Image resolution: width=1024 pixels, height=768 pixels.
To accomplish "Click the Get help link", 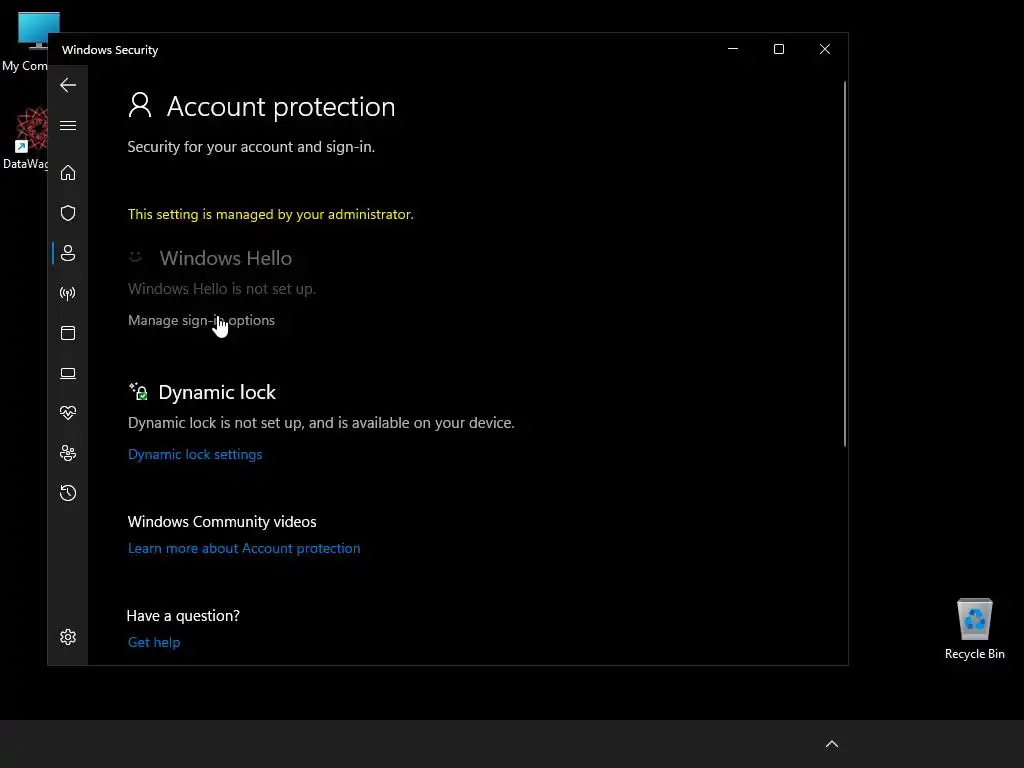I will pos(154,642).
